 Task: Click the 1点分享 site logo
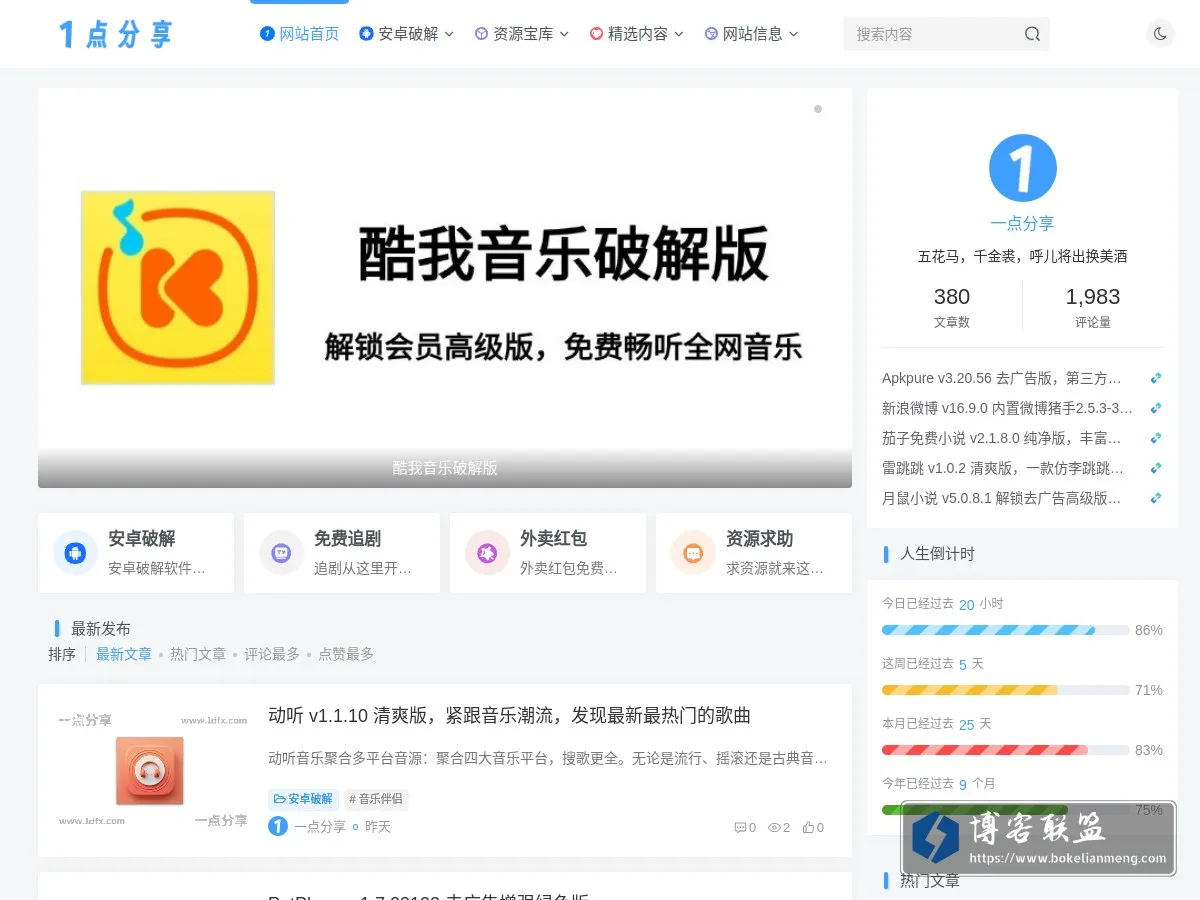click(115, 34)
